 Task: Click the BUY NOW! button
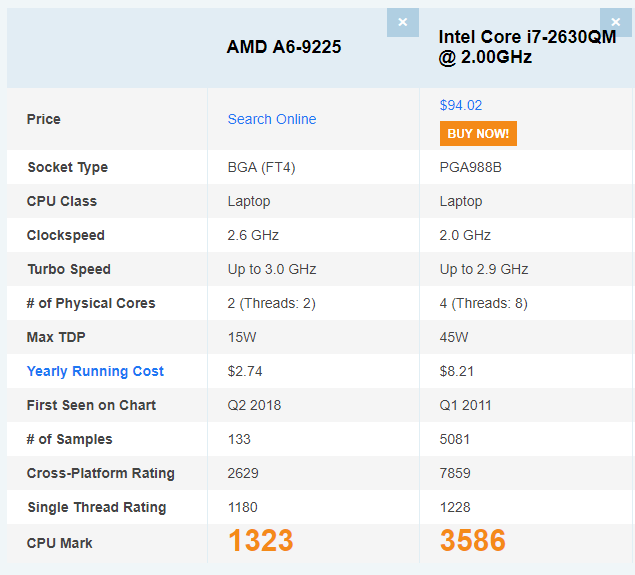(x=478, y=134)
